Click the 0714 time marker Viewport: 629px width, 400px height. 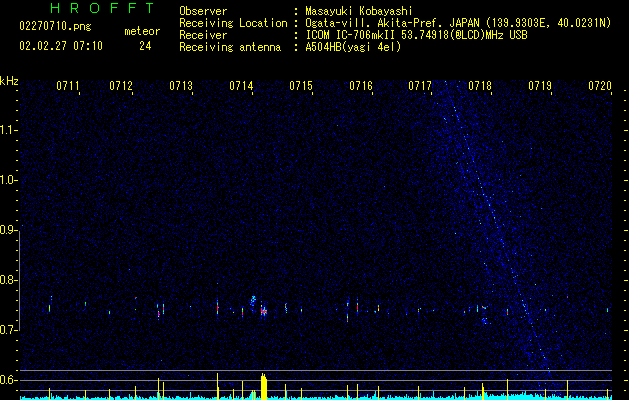pos(241,85)
